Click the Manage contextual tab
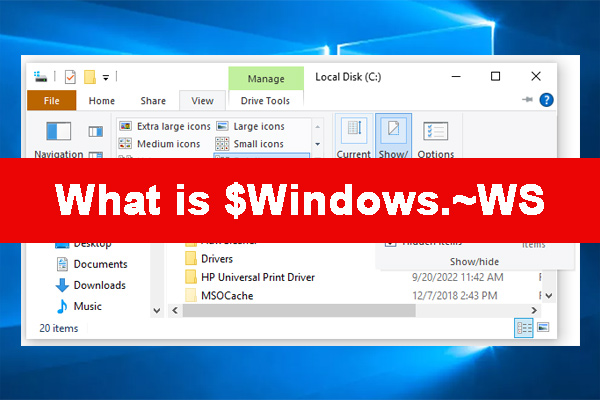Image resolution: width=600 pixels, height=400 pixels. 266,78
